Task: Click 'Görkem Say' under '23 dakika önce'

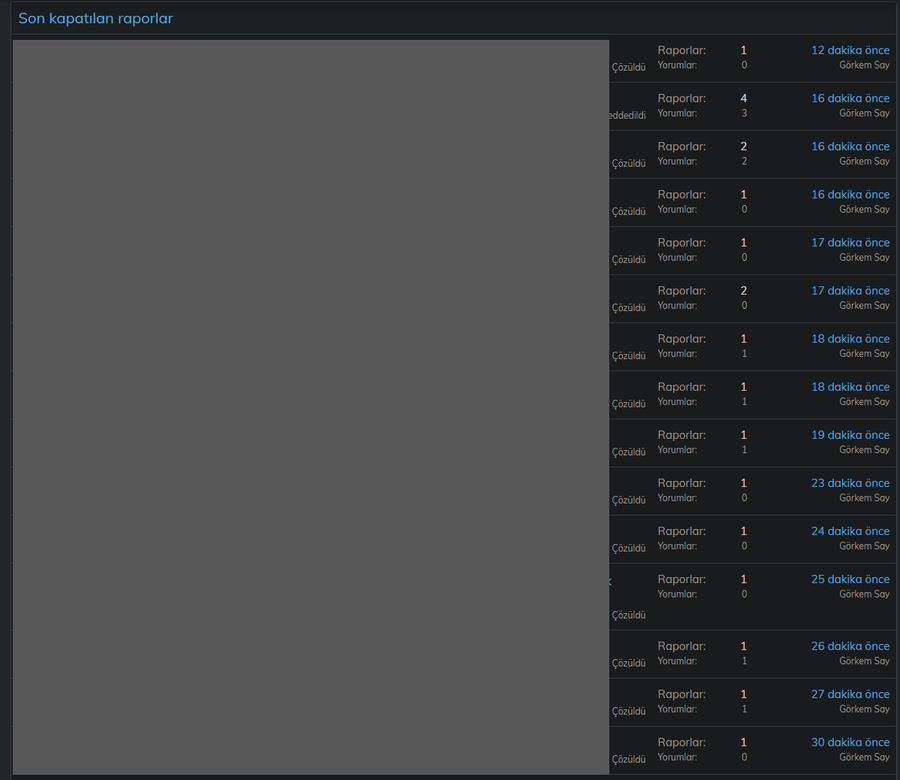Action: (x=864, y=498)
